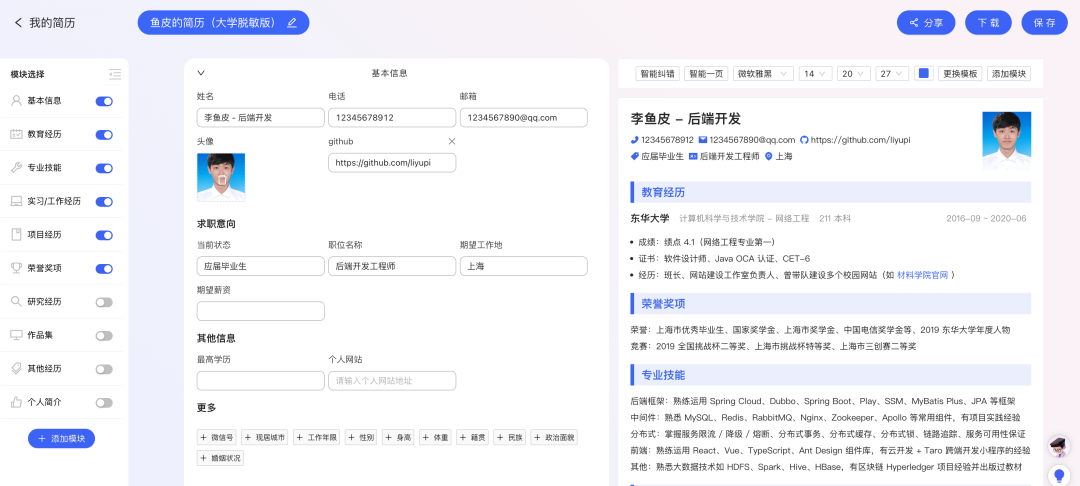1080x486 pixels.
Task: Click the avatar photo in resume preview
Action: [x=1006, y=140]
